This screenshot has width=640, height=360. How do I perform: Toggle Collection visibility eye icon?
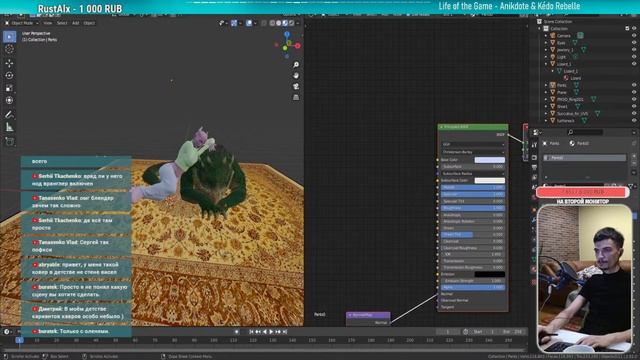[634, 28]
